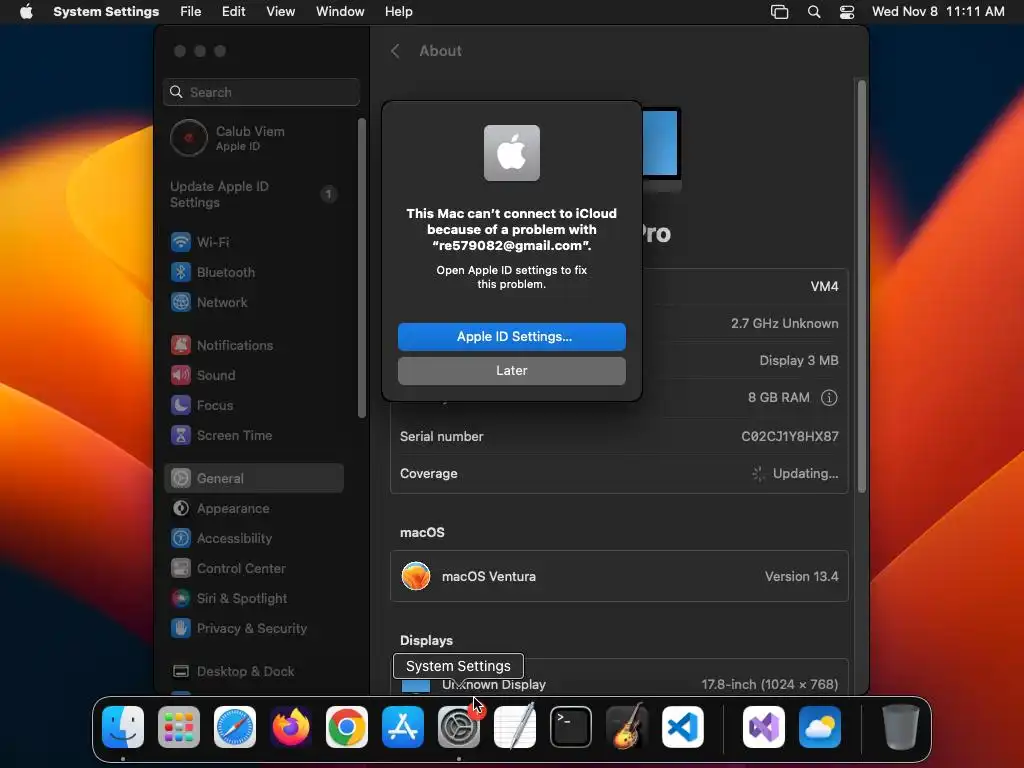Click the 8 GB RAM value
The image size is (1024, 768).
click(x=778, y=398)
